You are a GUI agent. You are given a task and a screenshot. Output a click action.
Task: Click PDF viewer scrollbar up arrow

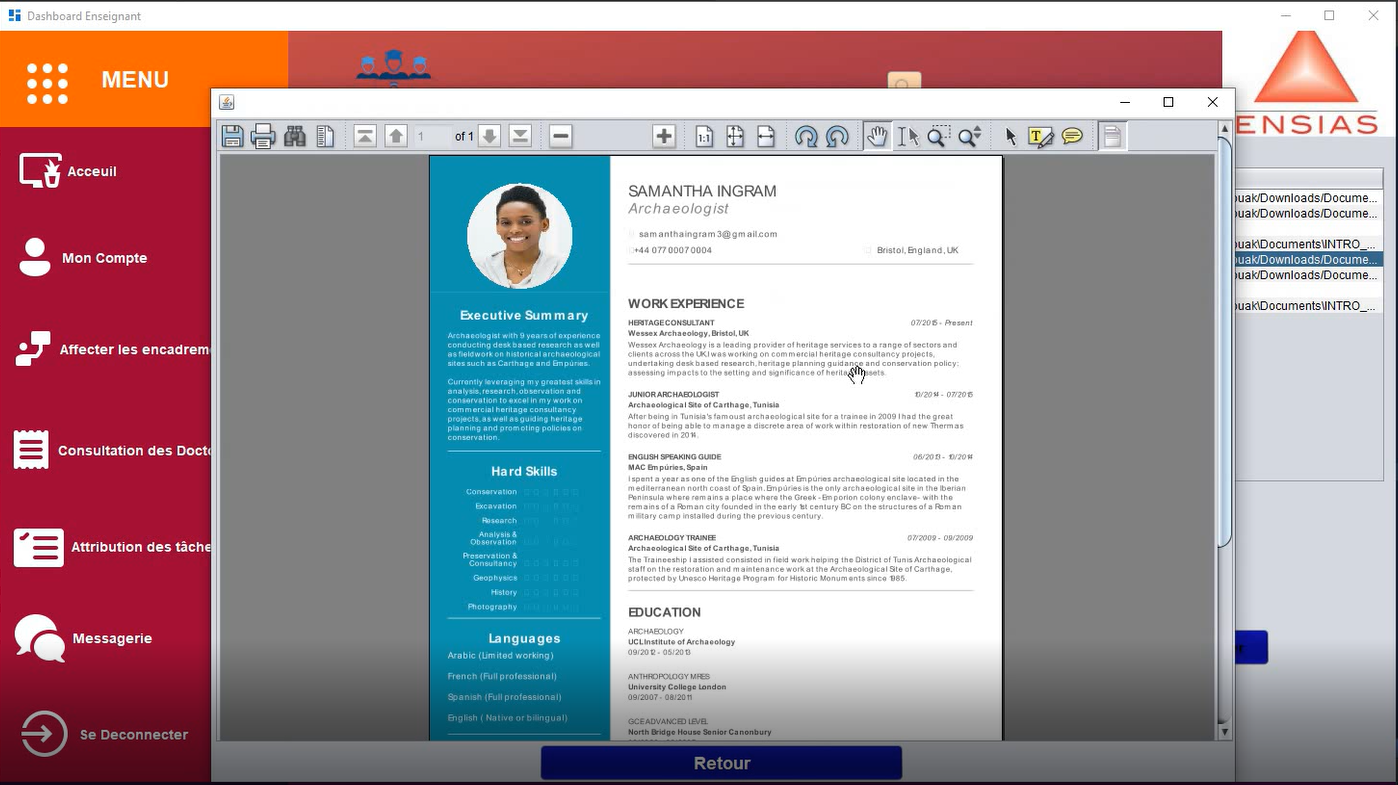[1225, 129]
